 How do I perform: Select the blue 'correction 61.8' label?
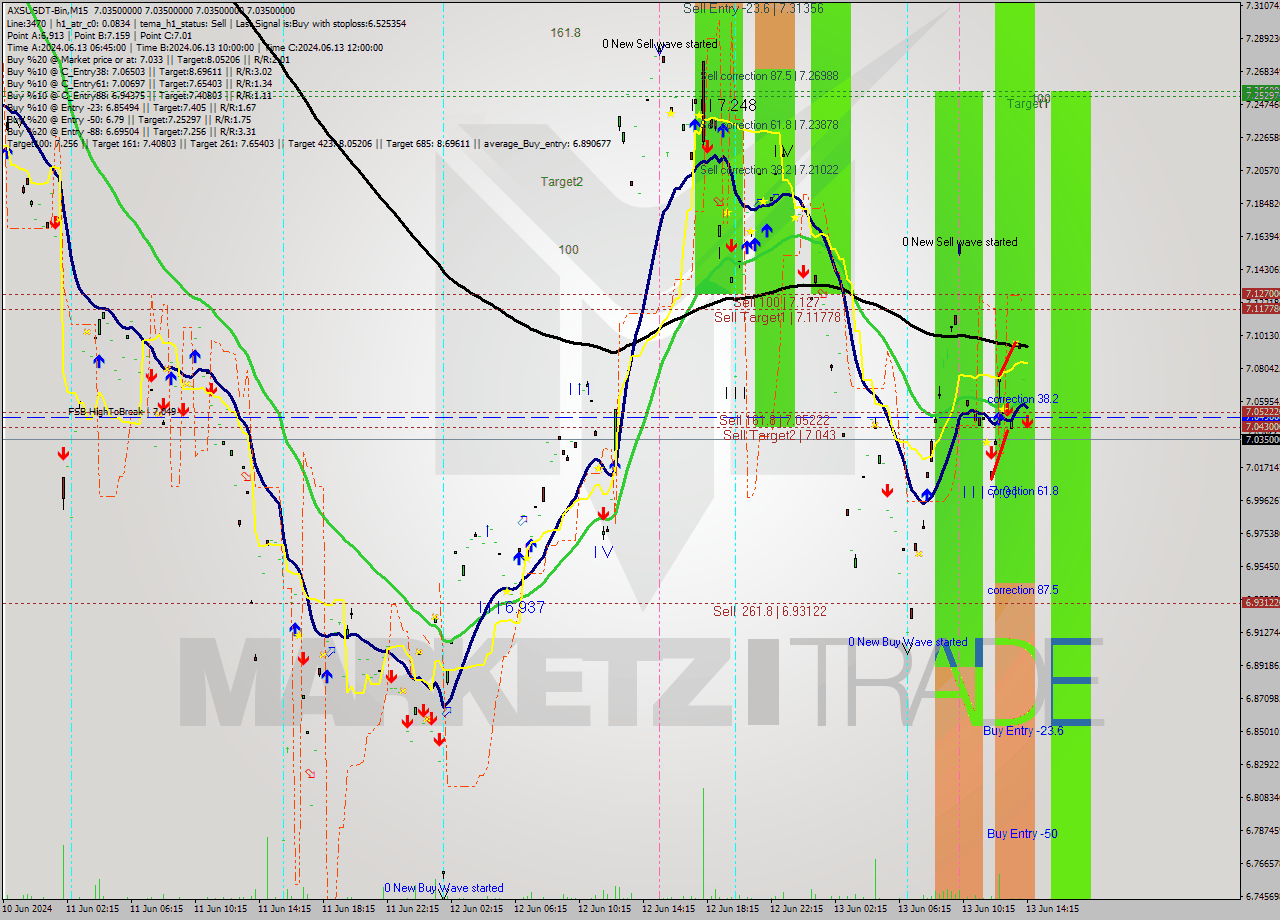[1023, 491]
